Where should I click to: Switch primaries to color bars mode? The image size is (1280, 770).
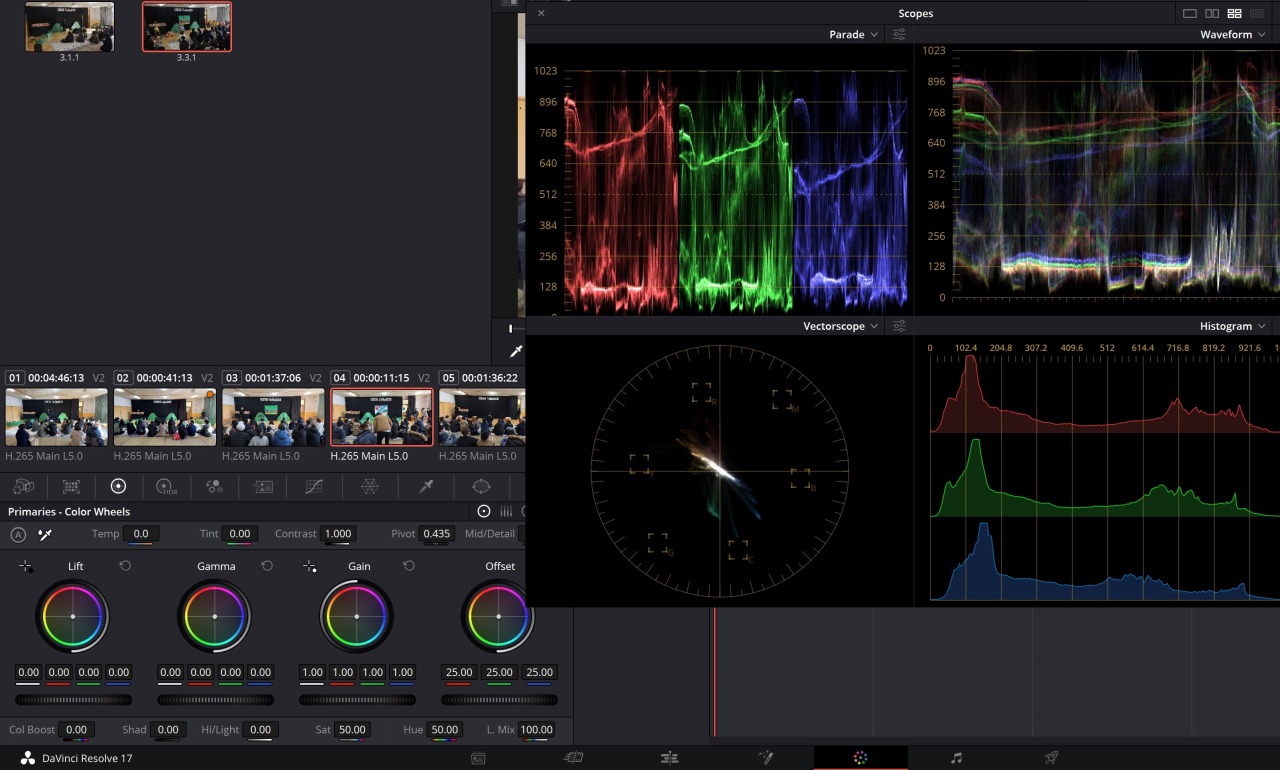506,511
